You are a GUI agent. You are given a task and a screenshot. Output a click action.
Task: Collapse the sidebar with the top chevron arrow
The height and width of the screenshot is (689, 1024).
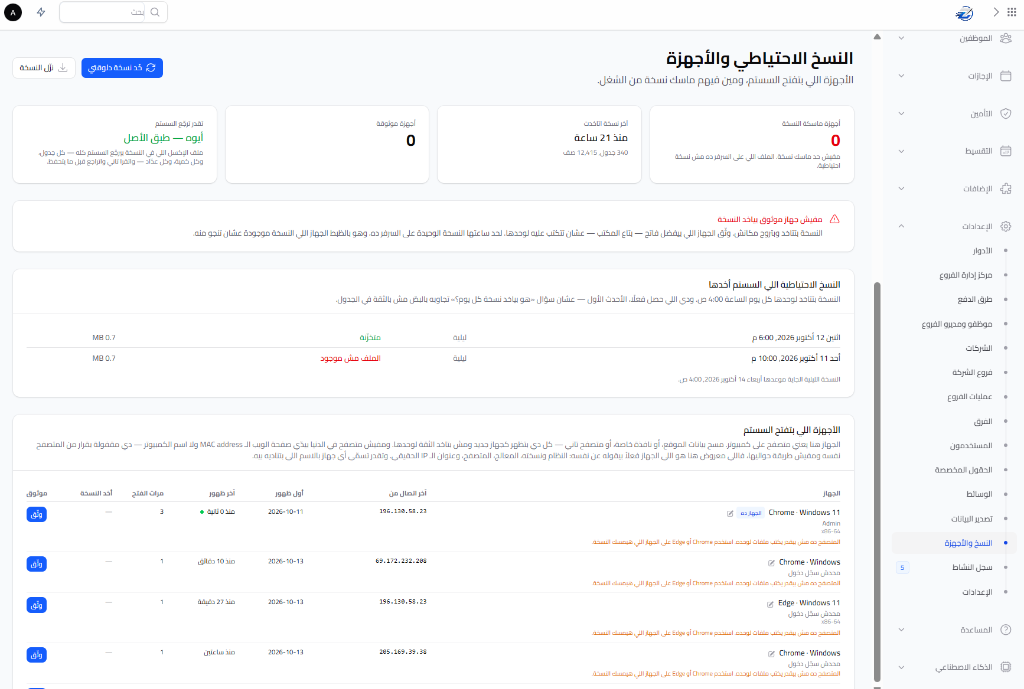tap(996, 12)
